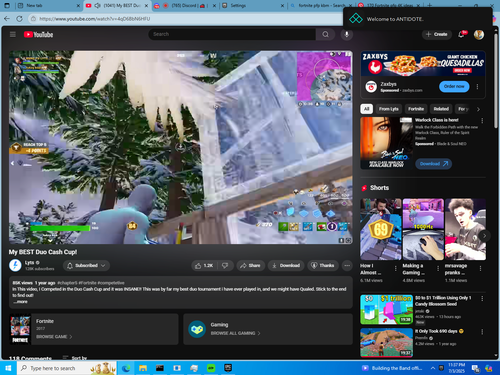Select the Related filter chip
This screenshot has width=500, height=375.
pyautogui.click(x=441, y=109)
